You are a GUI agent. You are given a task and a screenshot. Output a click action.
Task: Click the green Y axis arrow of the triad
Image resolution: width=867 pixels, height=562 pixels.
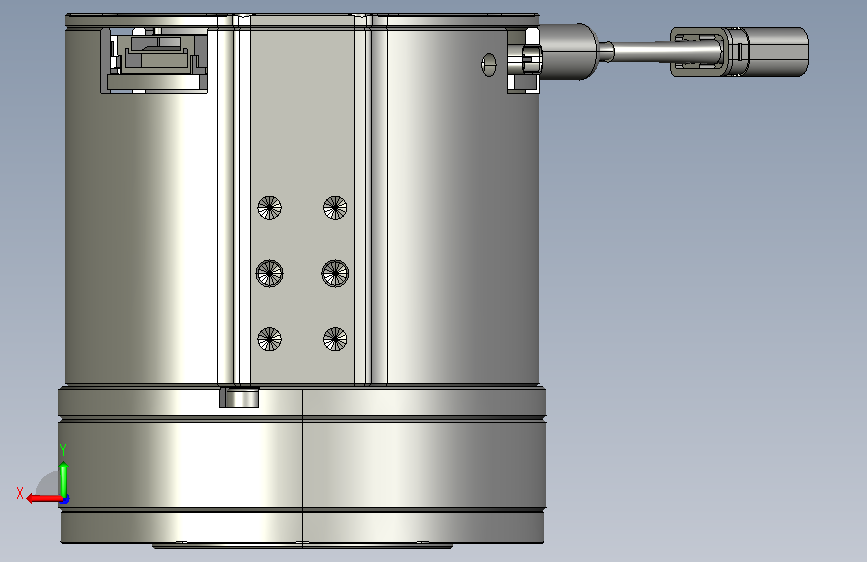tap(64, 479)
